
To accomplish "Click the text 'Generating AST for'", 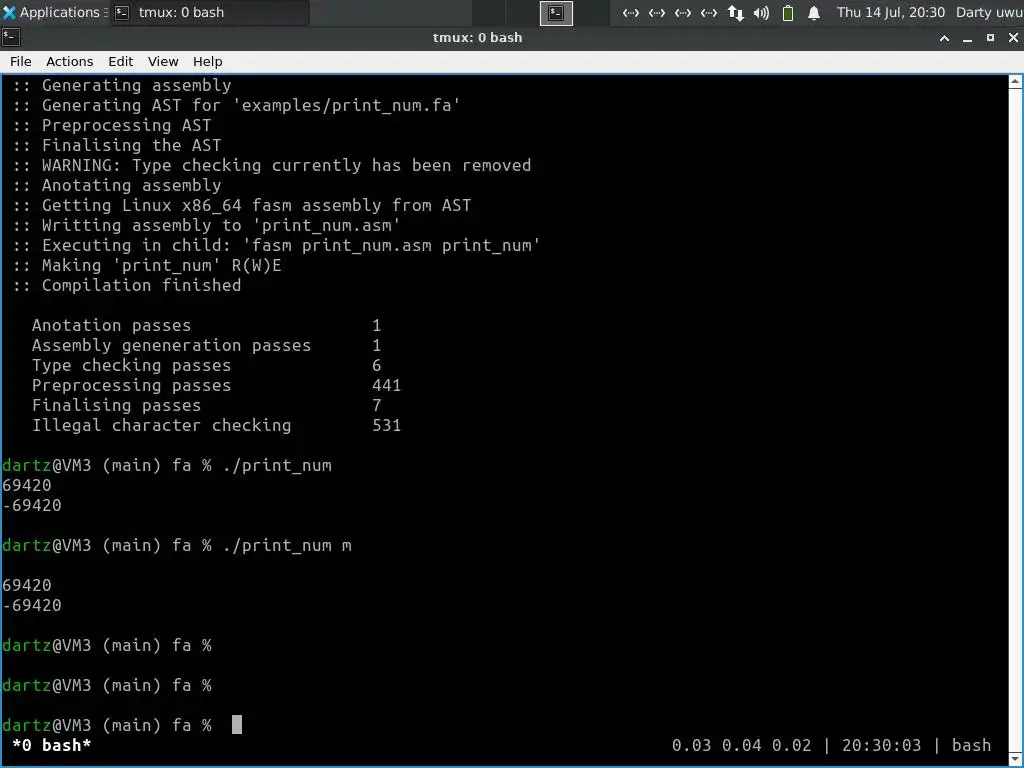I will click(131, 105).
